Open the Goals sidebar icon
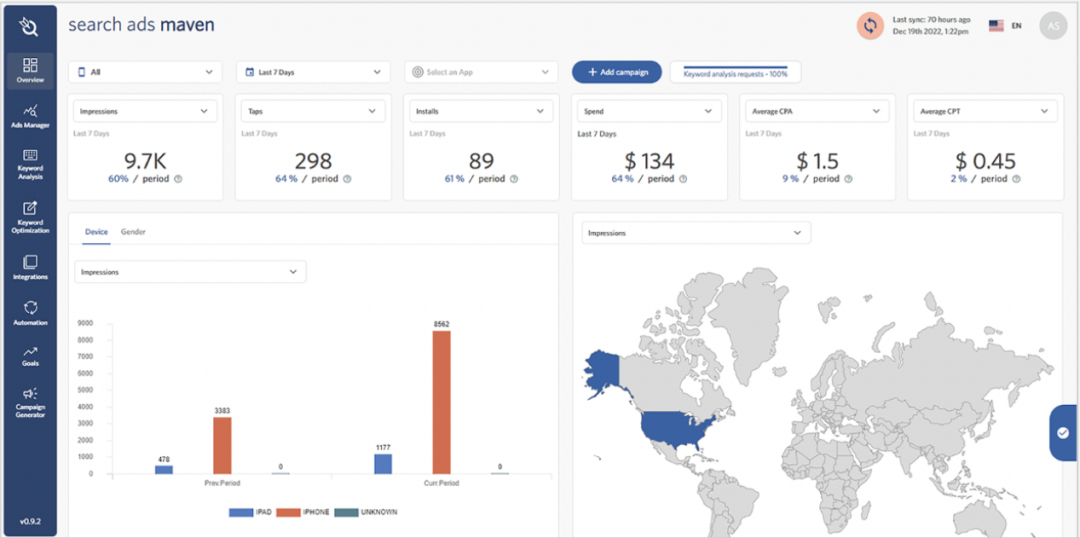 click(x=30, y=356)
